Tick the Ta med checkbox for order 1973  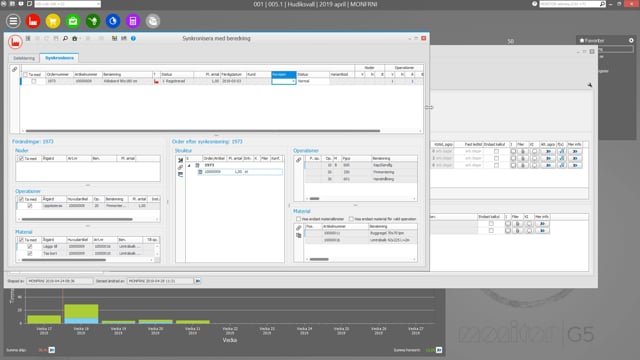point(34,81)
